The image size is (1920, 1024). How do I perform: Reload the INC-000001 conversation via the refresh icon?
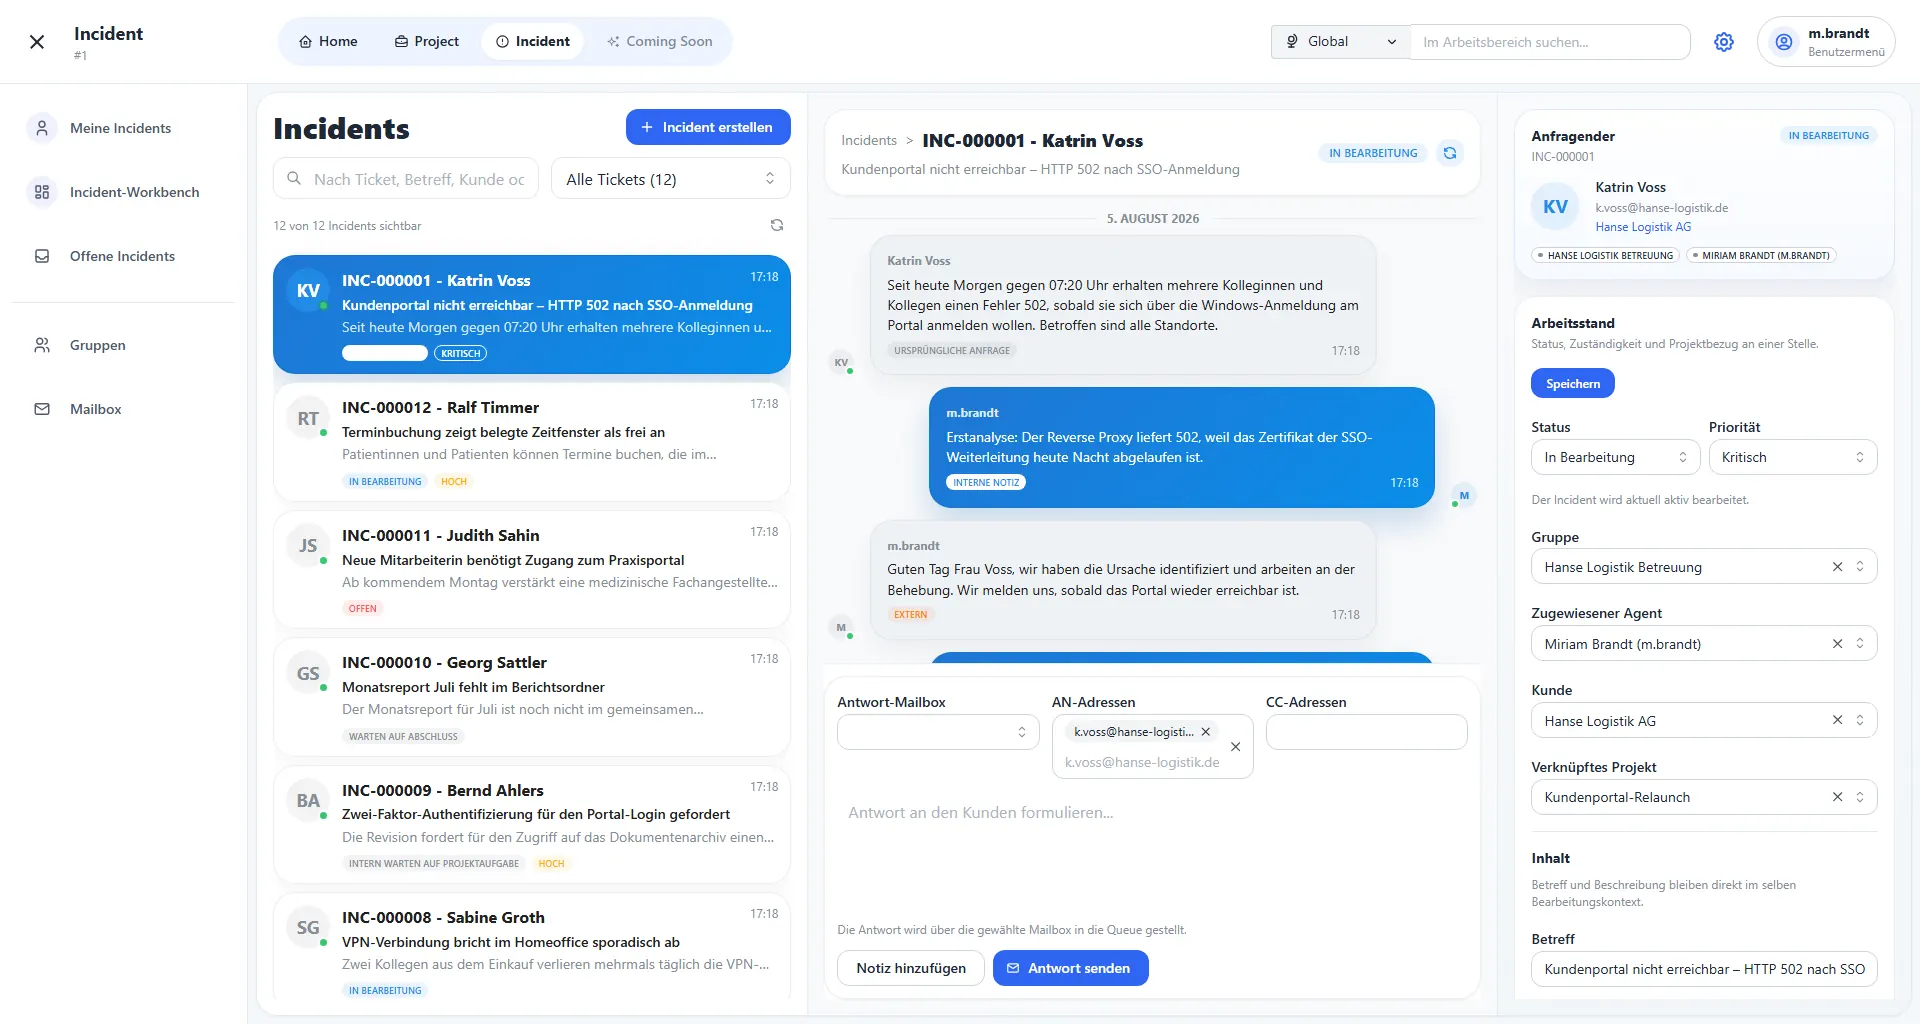[1450, 153]
